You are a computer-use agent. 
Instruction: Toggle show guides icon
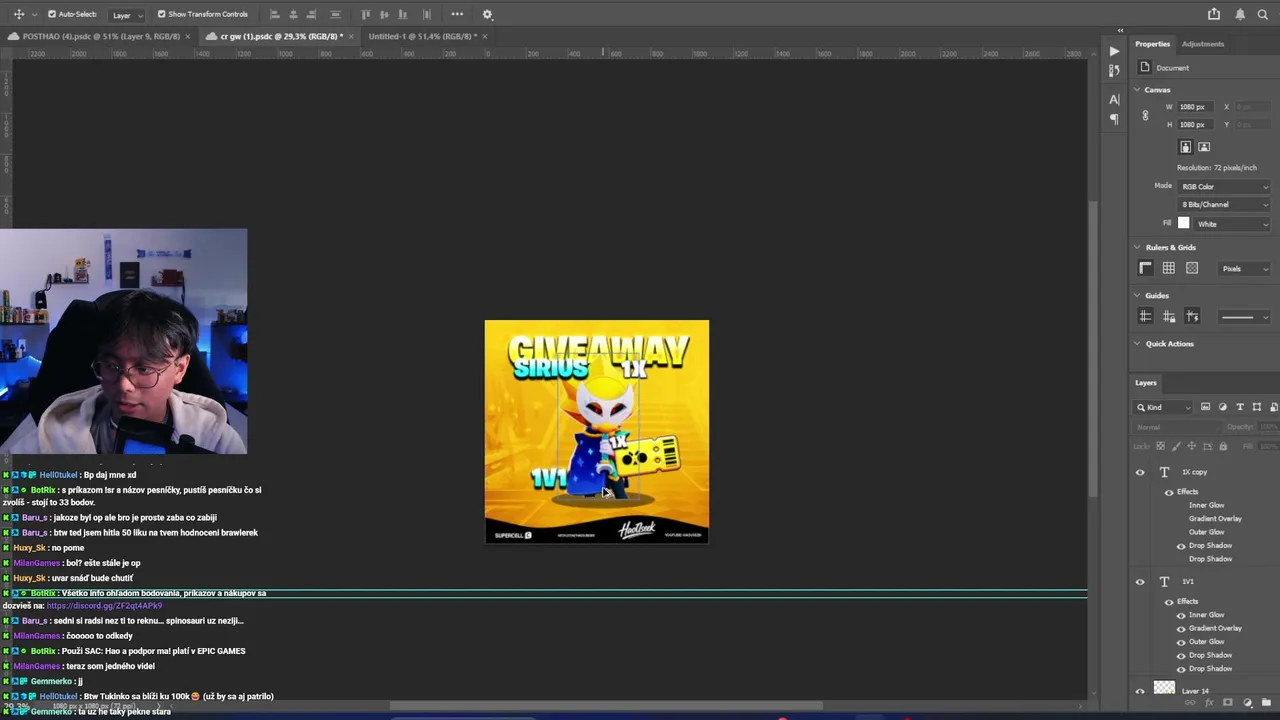tap(1146, 316)
